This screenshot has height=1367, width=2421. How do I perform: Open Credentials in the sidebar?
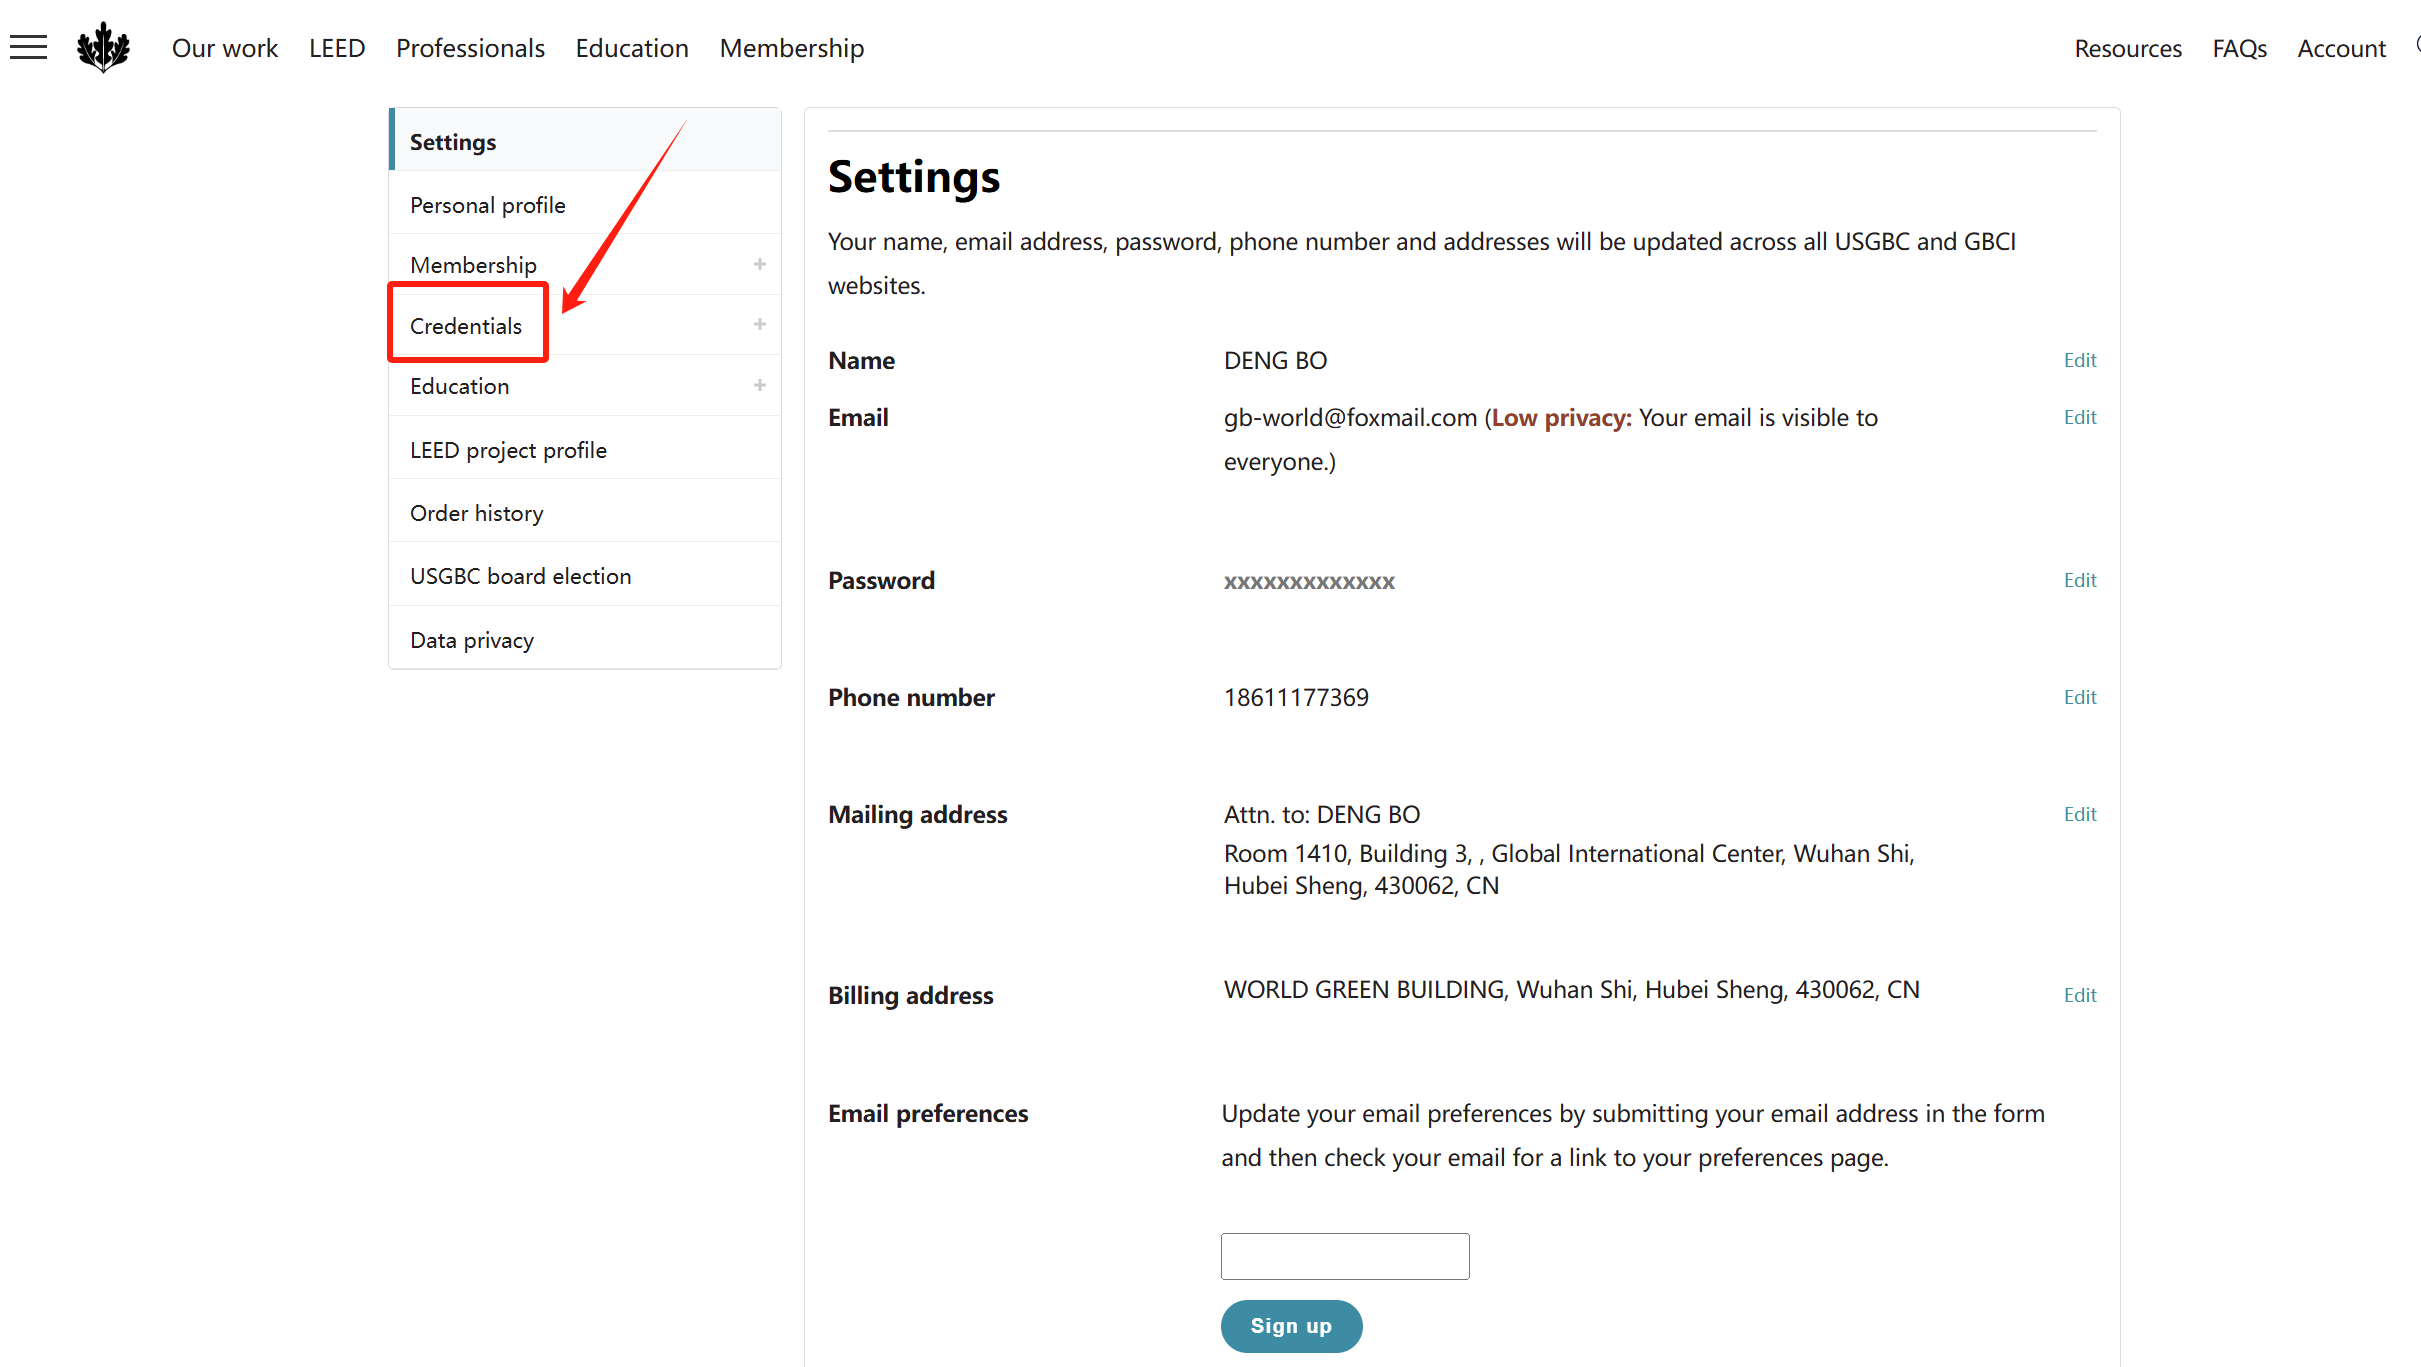(466, 326)
